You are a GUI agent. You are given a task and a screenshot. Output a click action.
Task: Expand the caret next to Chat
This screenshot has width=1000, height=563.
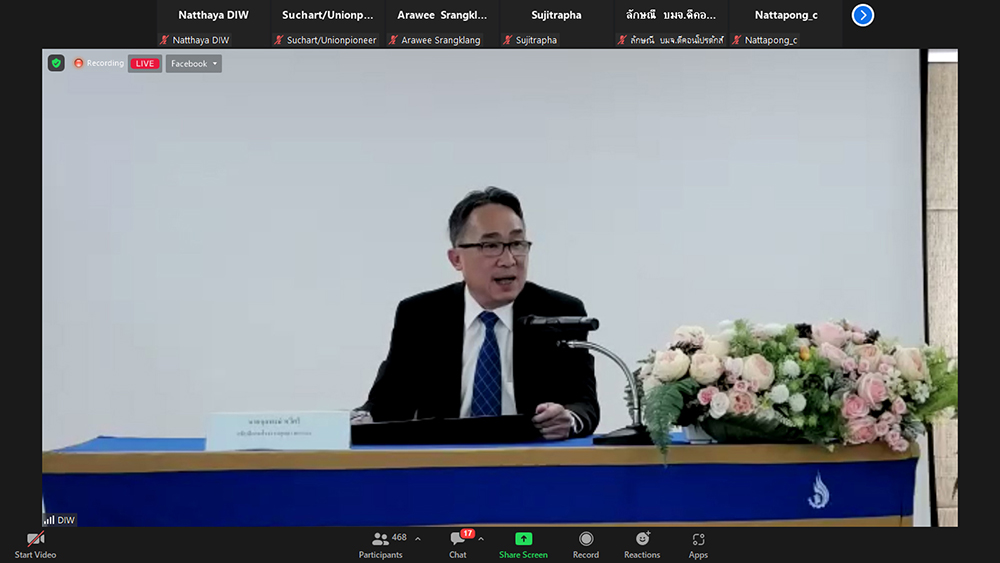tap(481, 539)
